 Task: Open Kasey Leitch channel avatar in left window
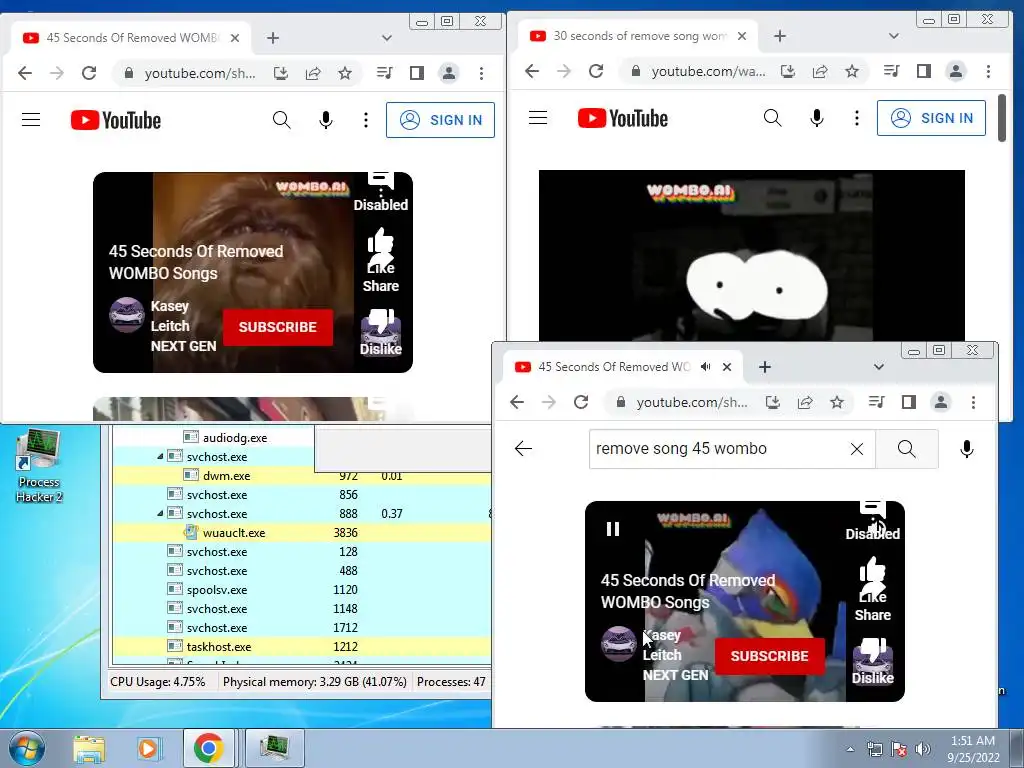[126, 315]
